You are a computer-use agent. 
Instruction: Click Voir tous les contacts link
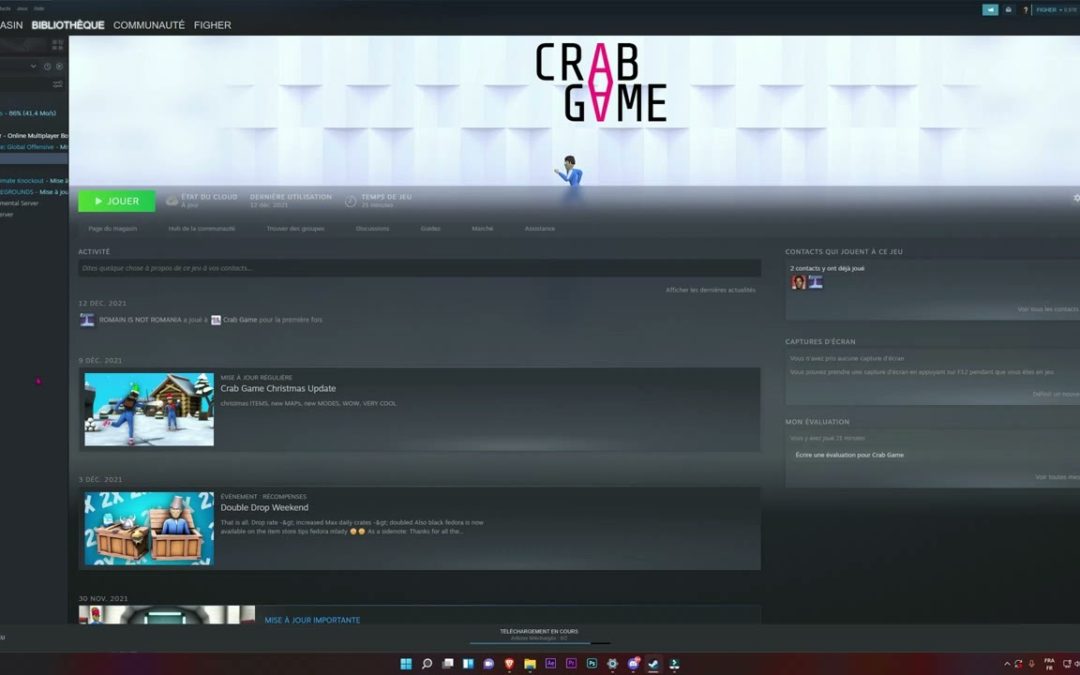[x=1048, y=309]
